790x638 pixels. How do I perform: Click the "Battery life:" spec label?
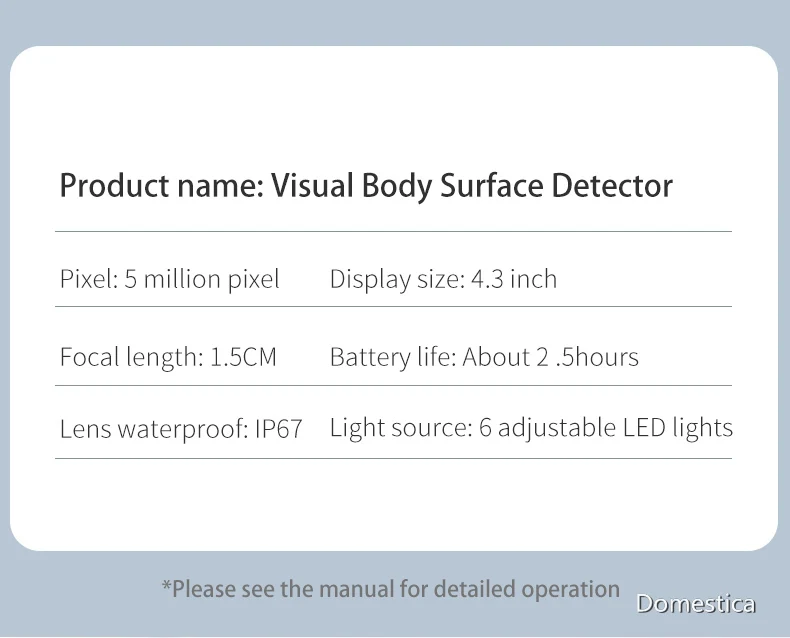coord(392,357)
